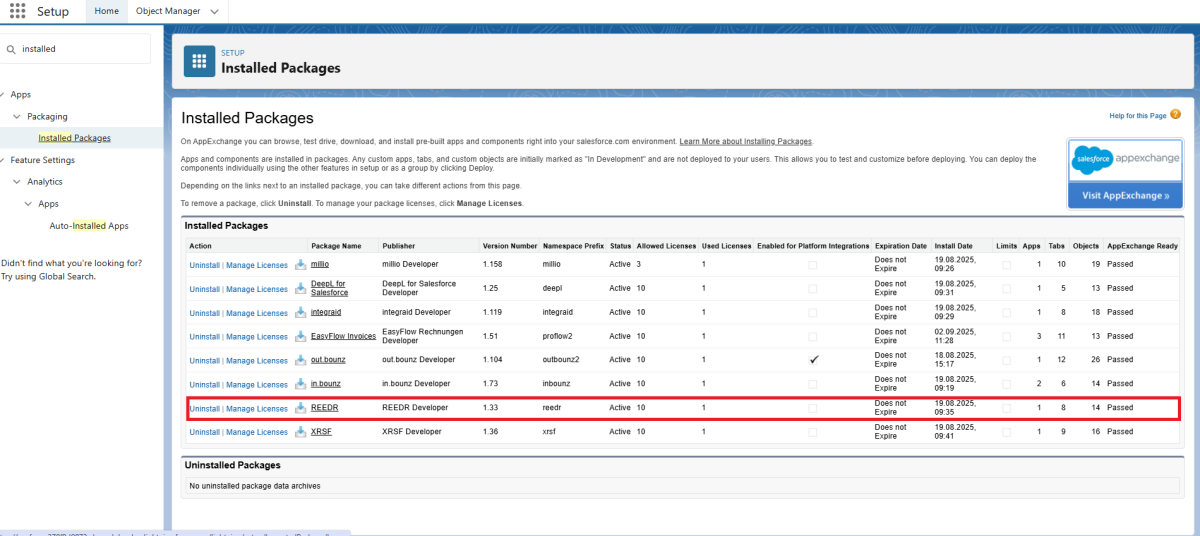Viewport: 1200px width, 536px height.
Task: Collapse the Packaging tree node
Action: pyautogui.click(x=17, y=117)
